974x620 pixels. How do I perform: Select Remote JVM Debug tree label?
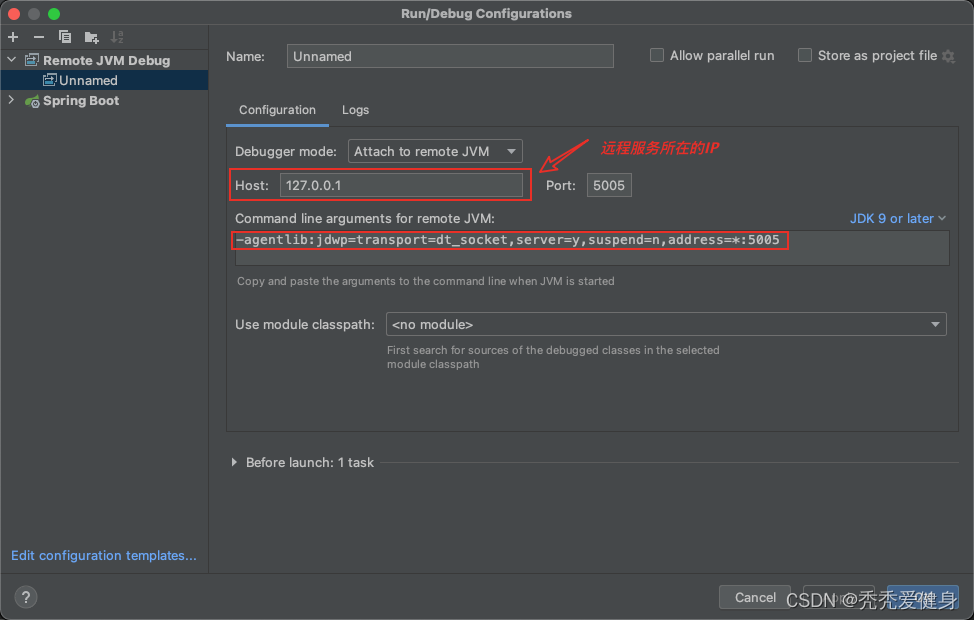106,60
